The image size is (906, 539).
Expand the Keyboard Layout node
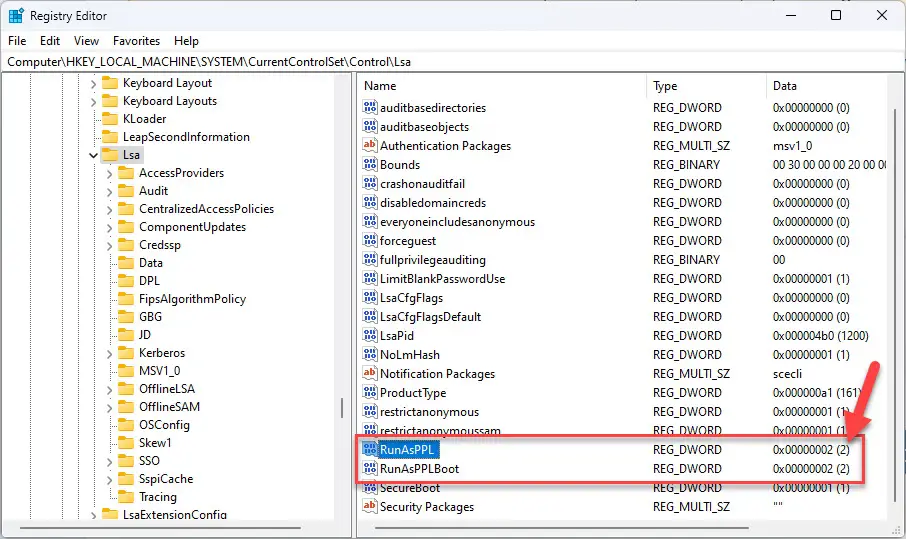point(94,83)
